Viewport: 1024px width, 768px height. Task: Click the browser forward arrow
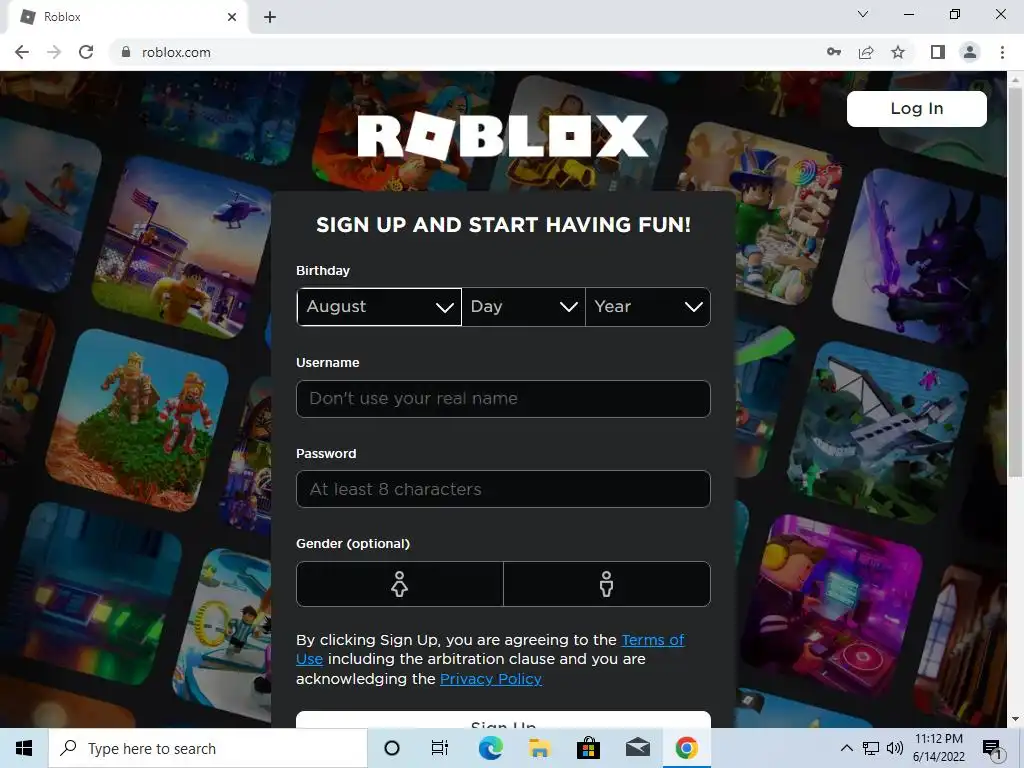point(54,52)
